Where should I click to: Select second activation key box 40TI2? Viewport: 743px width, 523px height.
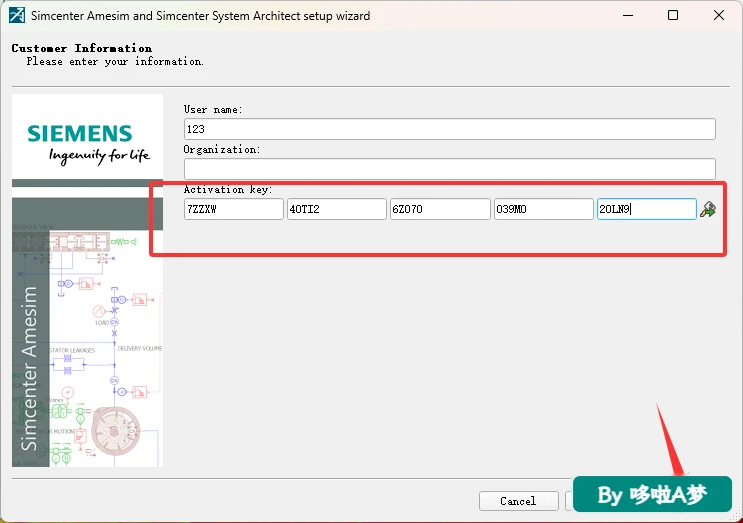tap(337, 209)
